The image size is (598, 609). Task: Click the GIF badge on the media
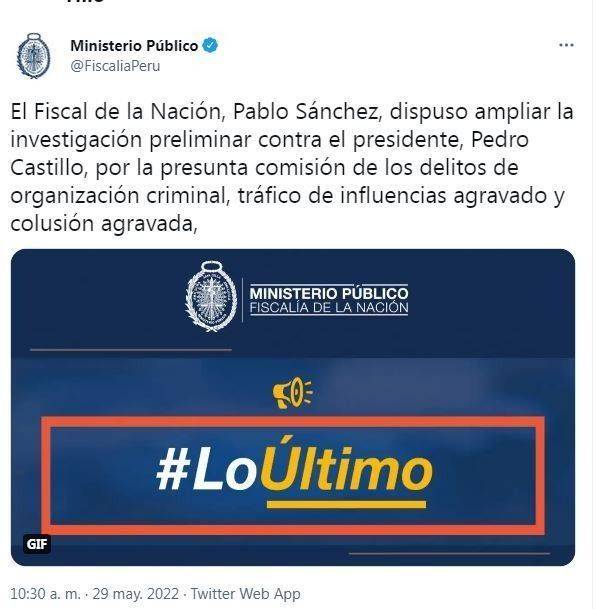click(37, 544)
